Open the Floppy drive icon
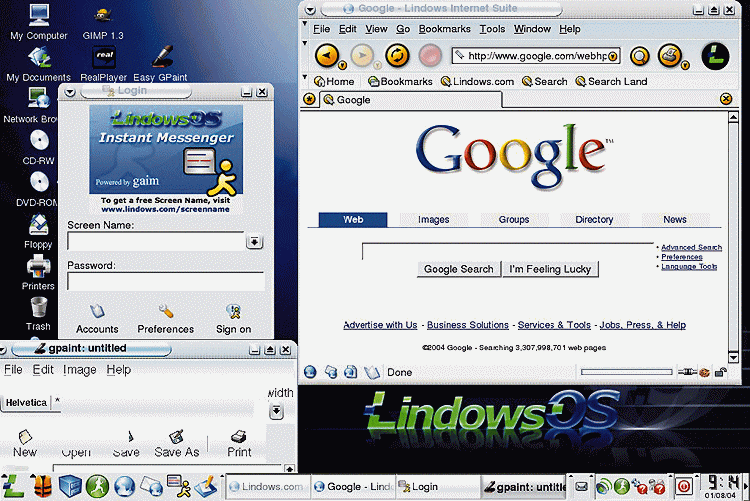 click(38, 232)
